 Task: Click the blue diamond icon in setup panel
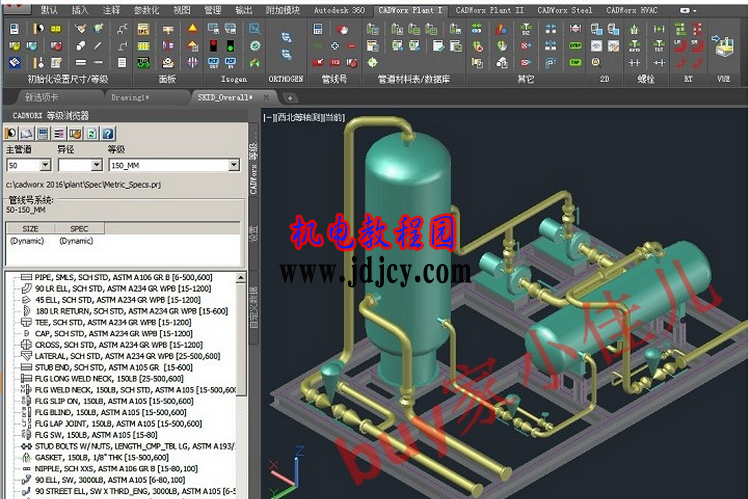click(14, 62)
